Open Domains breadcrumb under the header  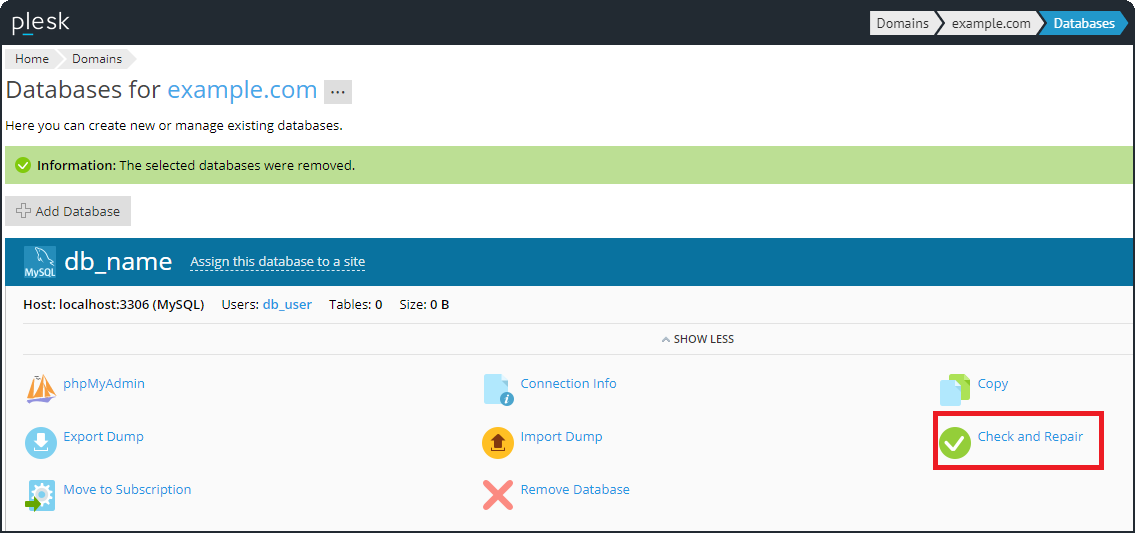tap(97, 59)
